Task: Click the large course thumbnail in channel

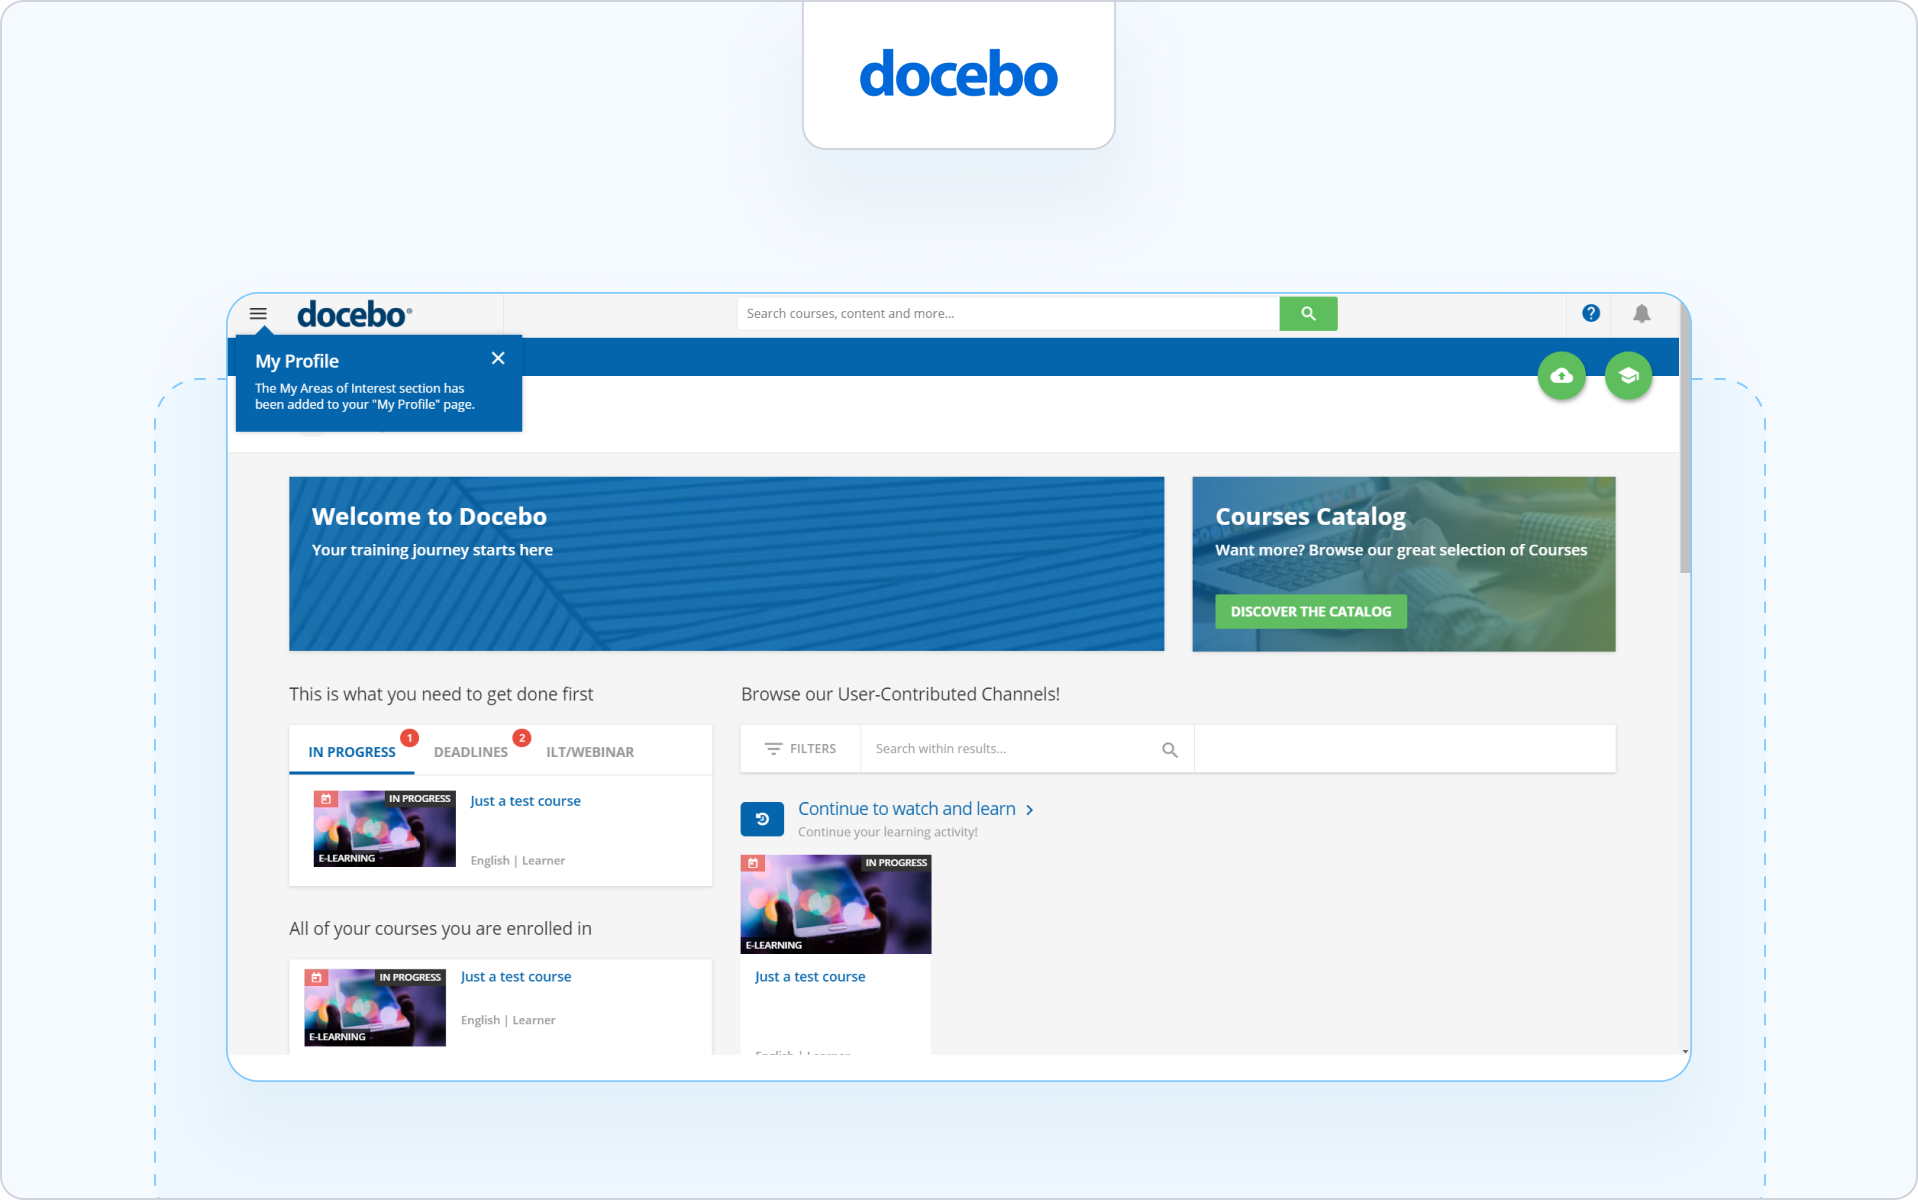Action: (836, 904)
